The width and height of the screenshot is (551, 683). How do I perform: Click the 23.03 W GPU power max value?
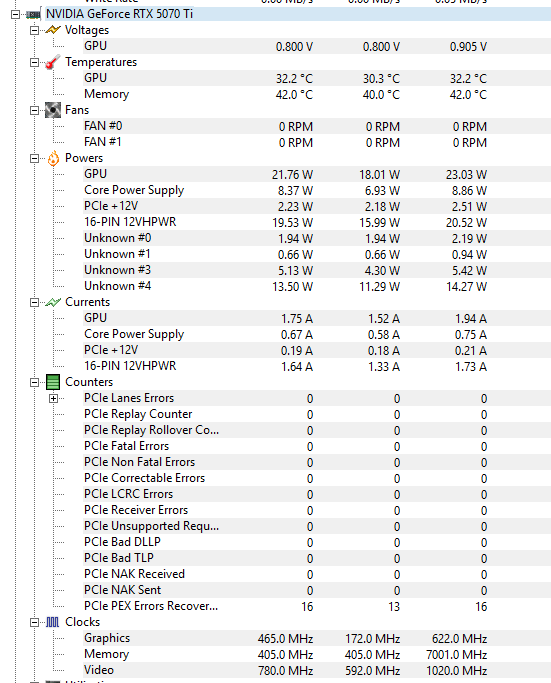[x=466, y=175]
